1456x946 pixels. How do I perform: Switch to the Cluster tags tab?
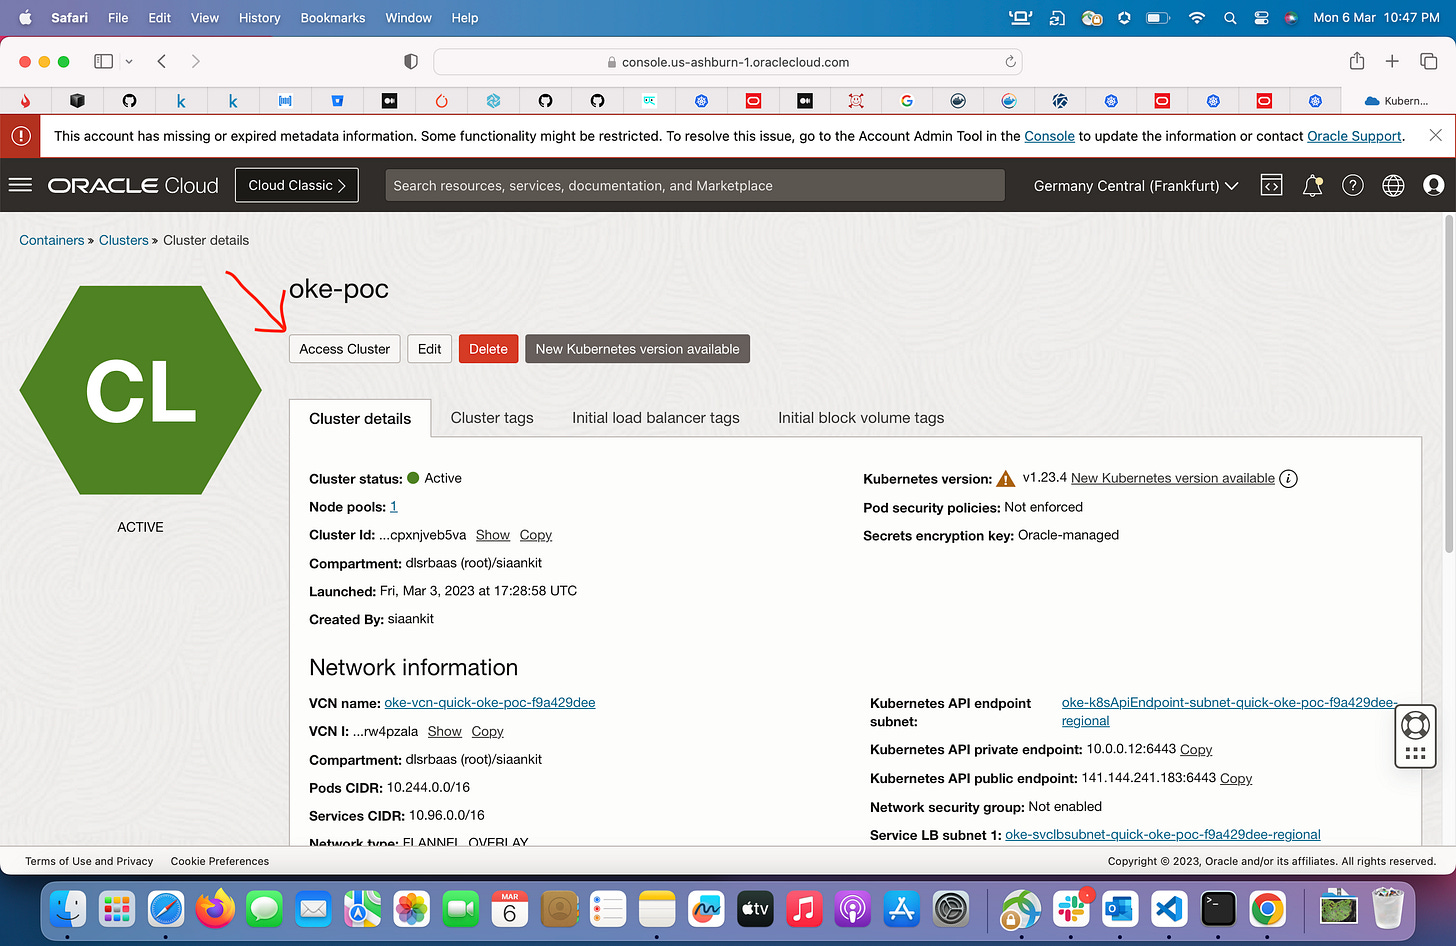coord(492,418)
